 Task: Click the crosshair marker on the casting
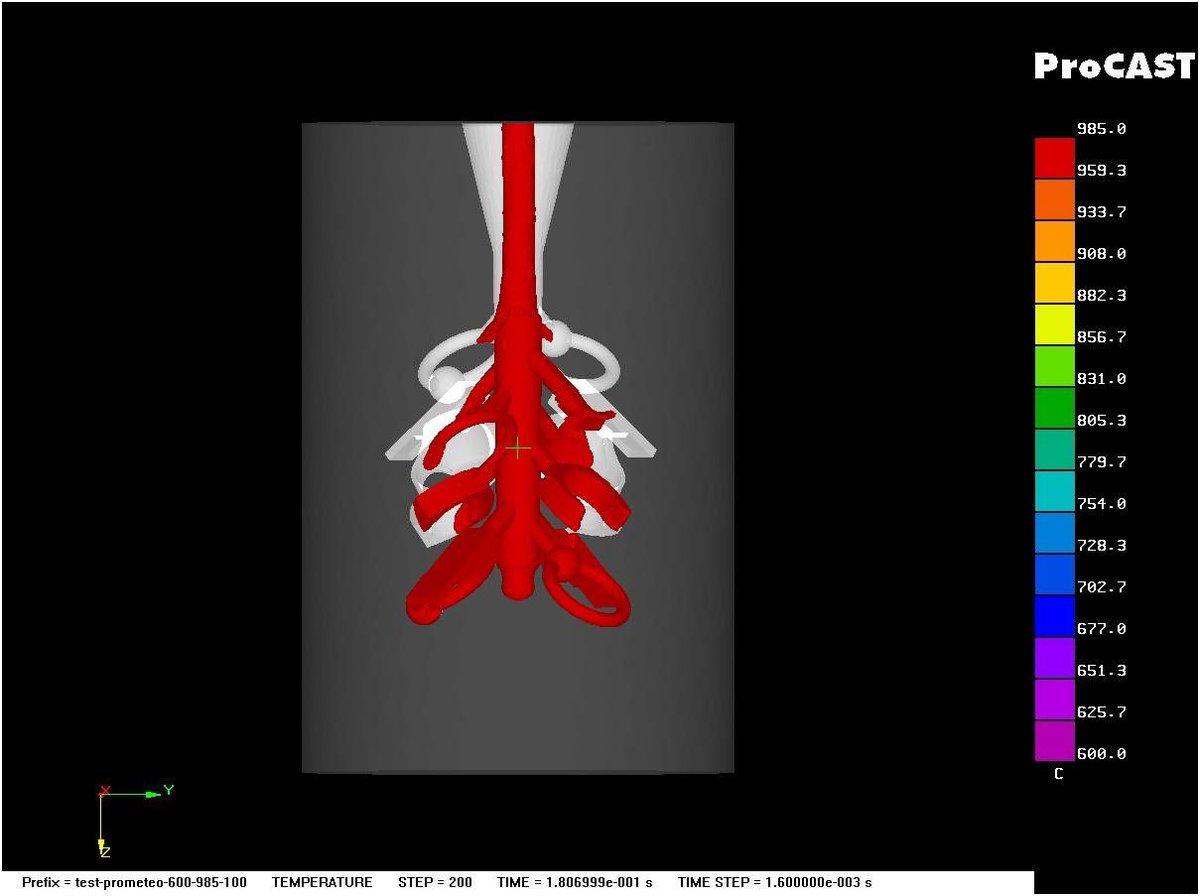coord(517,449)
